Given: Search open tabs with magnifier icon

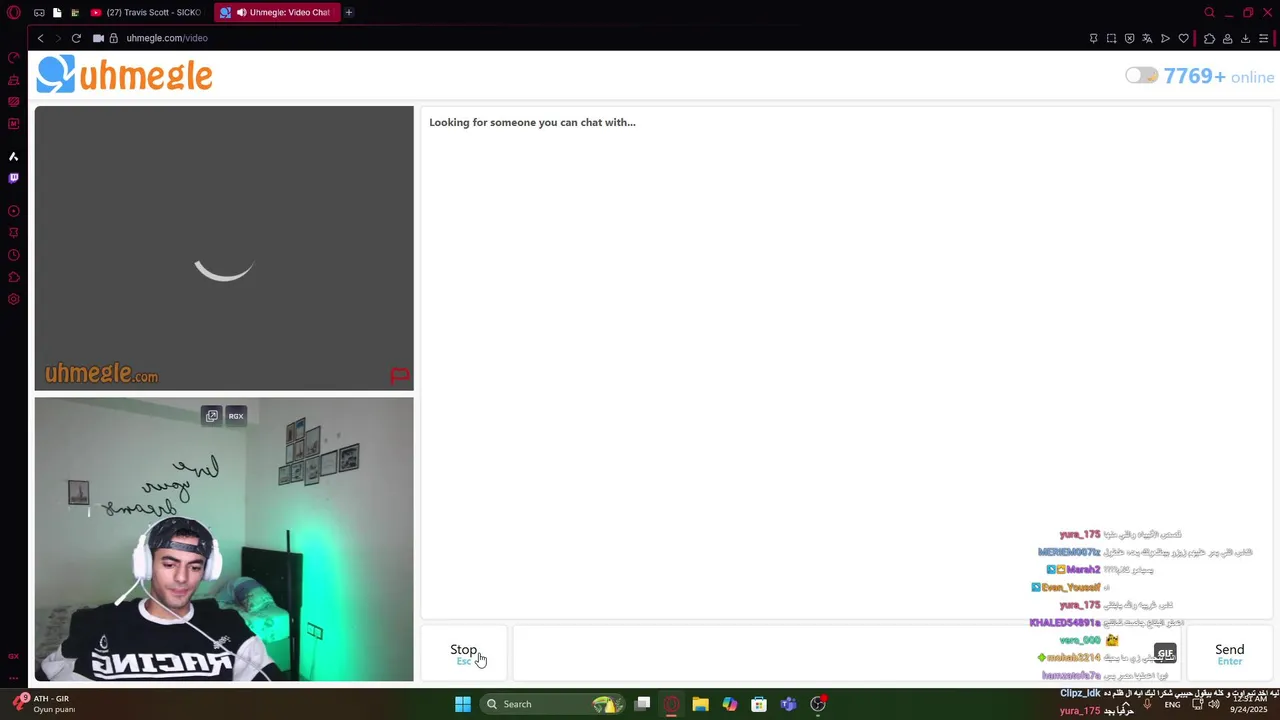Looking at the screenshot, I should pos(1209,12).
